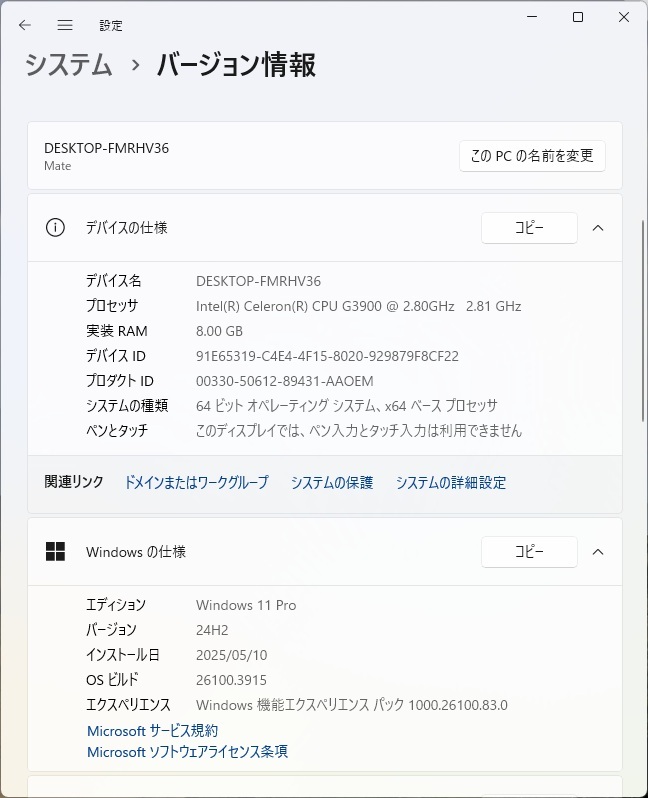The height and width of the screenshot is (798, 648).
Task: Click この PC の名前を変更 button
Action: pos(532,156)
